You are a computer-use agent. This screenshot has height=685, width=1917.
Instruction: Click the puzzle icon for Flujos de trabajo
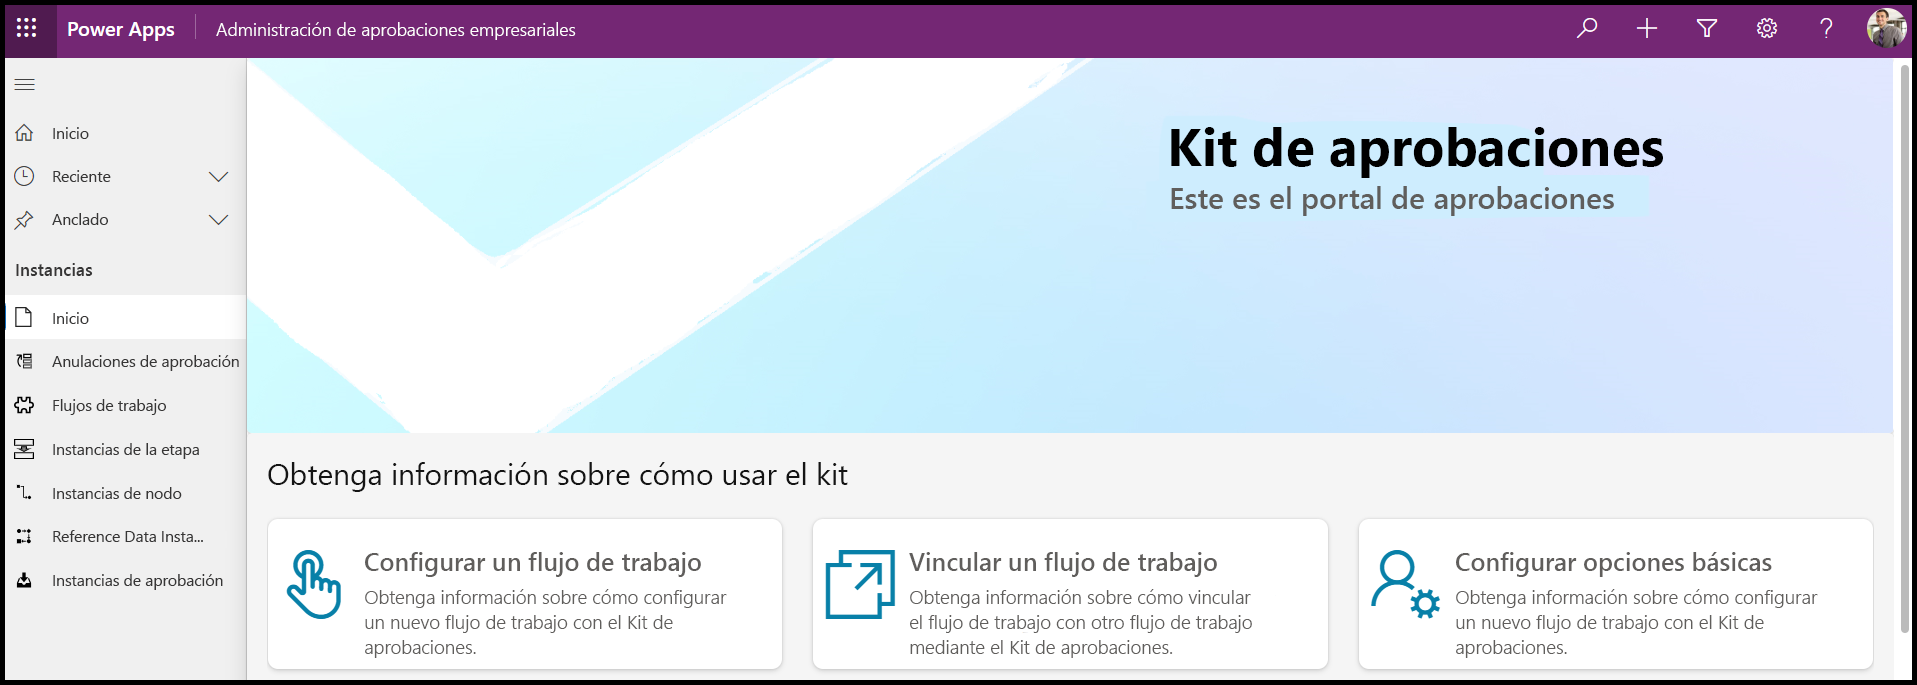pos(24,405)
